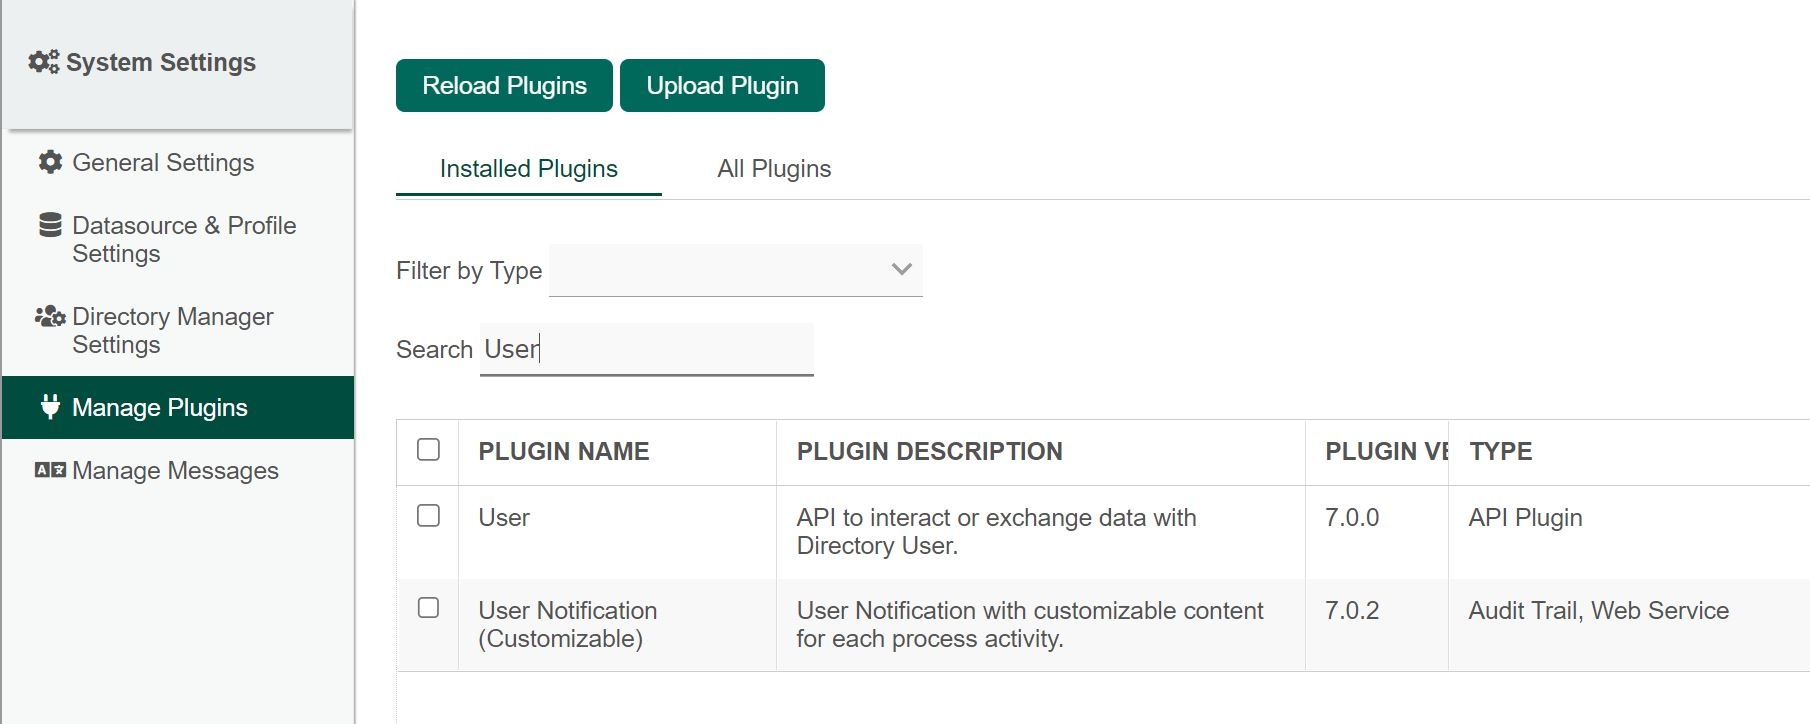Screen dimensions: 1810x724
Task: Click the Directory Manager users icon
Action: point(50,317)
